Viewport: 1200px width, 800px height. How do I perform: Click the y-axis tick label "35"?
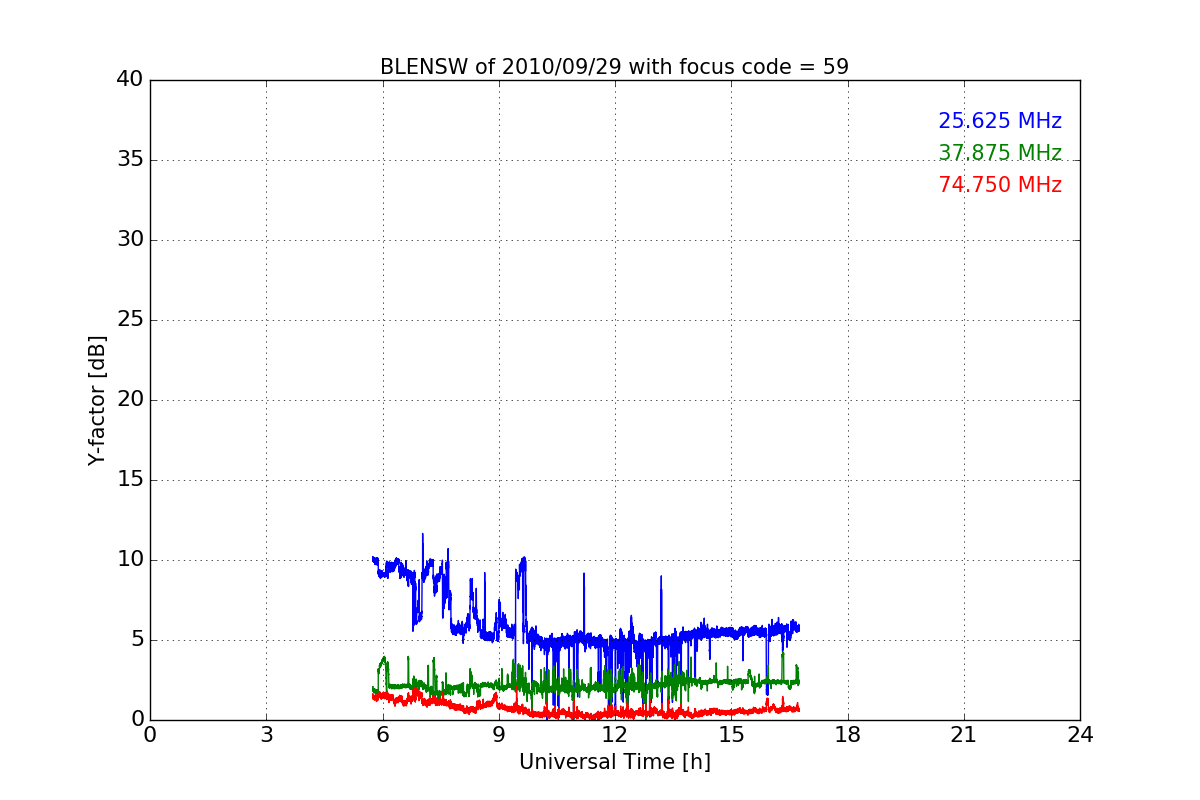(x=130, y=160)
